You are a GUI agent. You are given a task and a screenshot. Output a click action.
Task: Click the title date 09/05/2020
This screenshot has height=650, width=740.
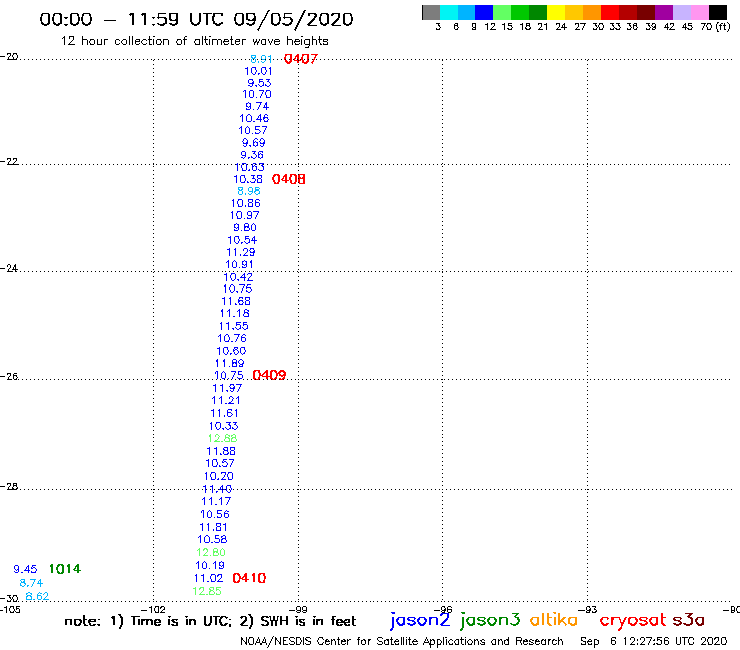[293, 19]
